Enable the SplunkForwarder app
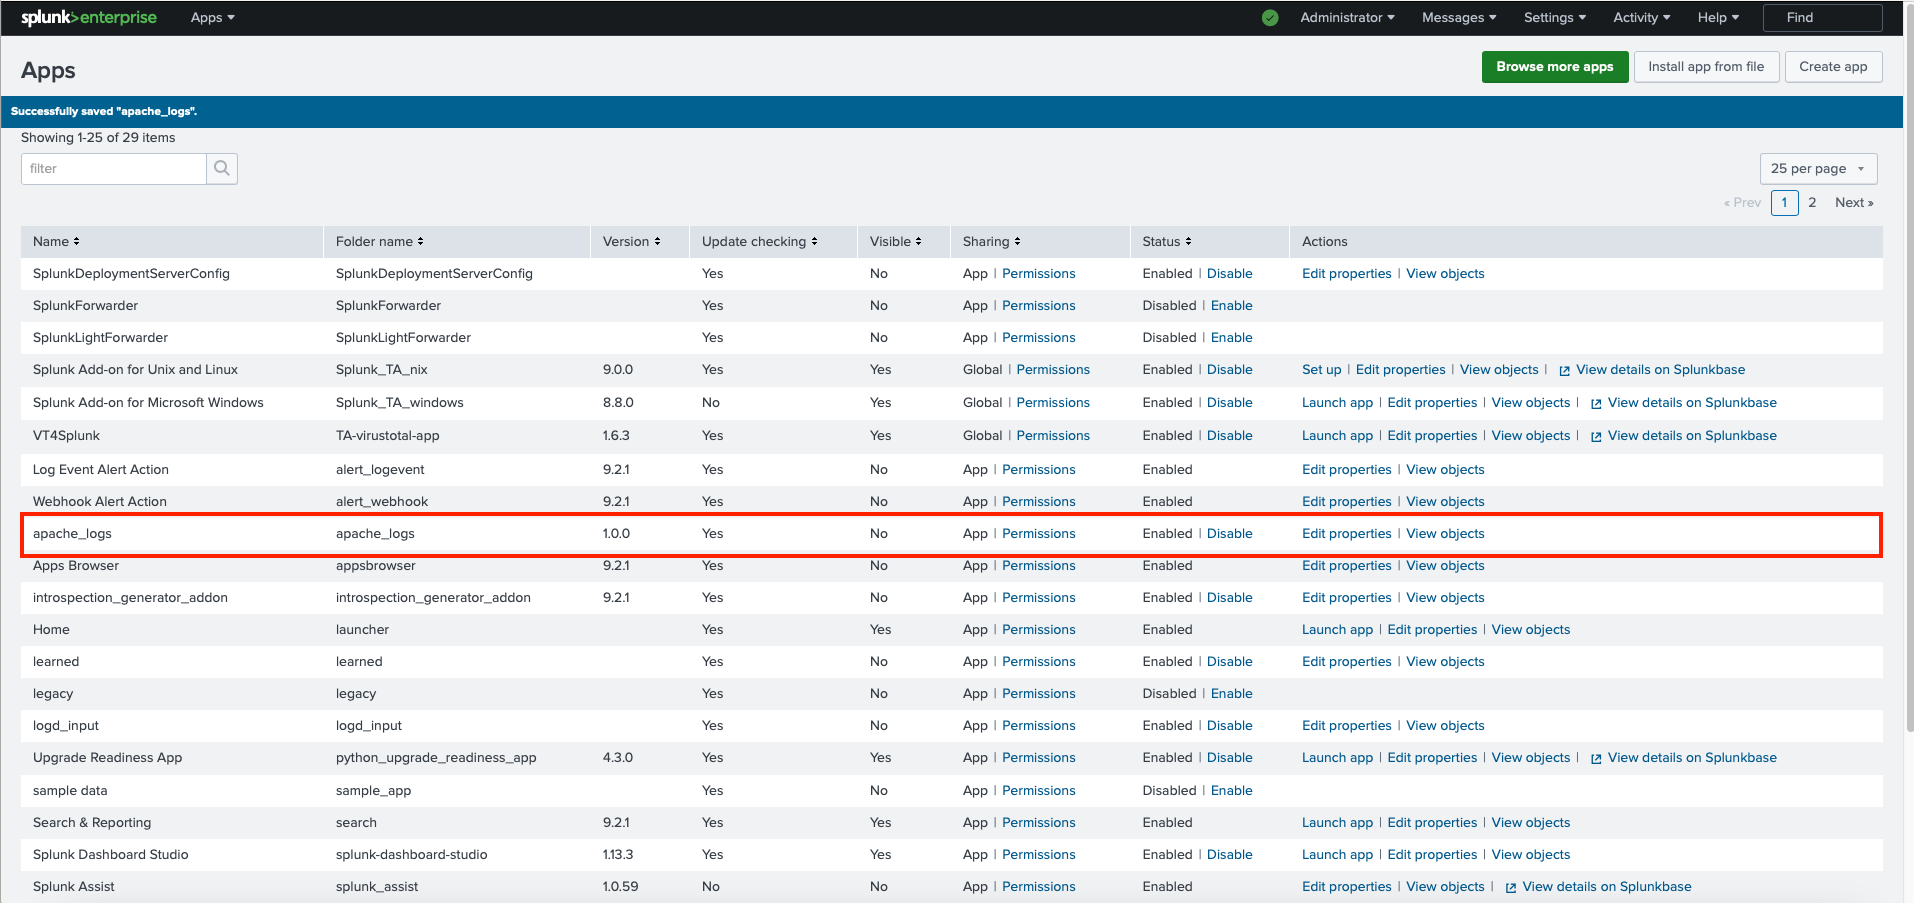The width and height of the screenshot is (1914, 903). pos(1231,305)
